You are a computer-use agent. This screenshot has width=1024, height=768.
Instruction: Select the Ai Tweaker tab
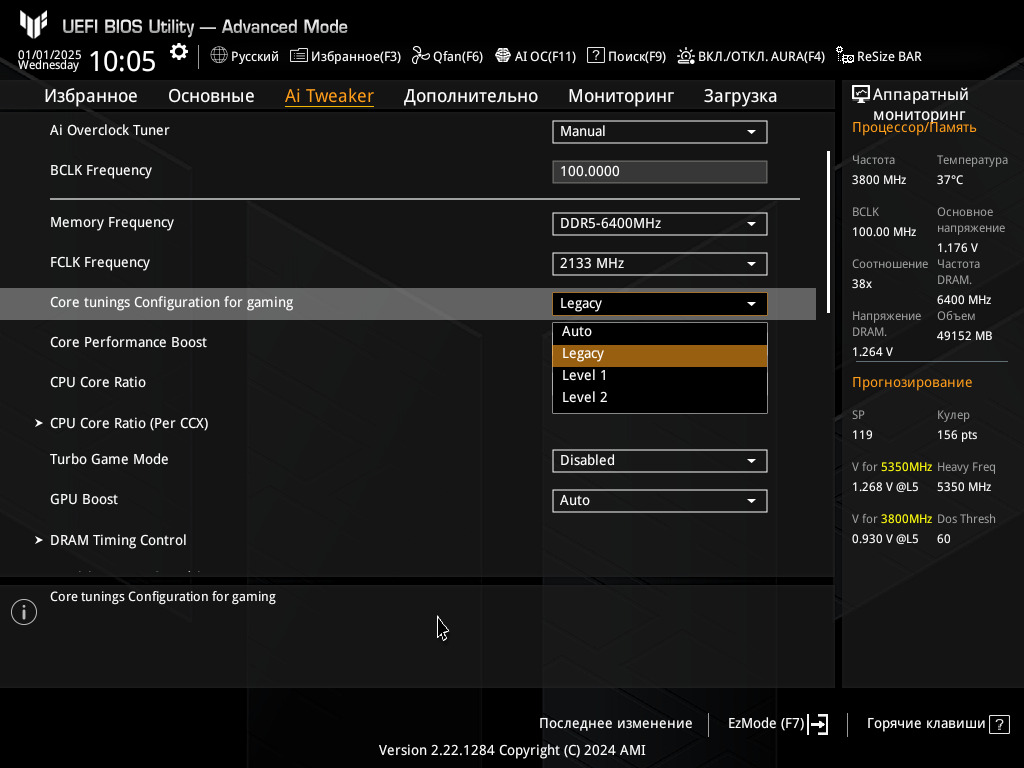pyautogui.click(x=329, y=96)
